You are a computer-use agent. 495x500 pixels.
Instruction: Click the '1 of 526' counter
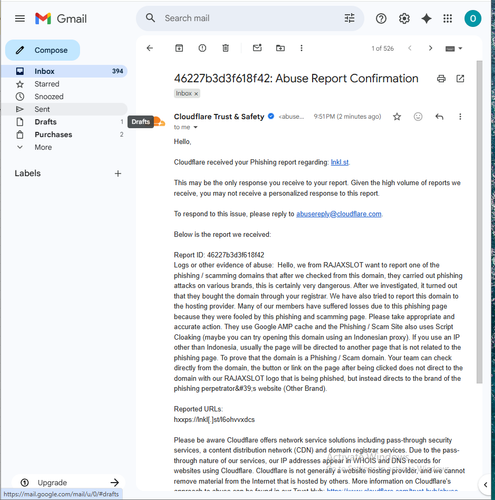coord(383,49)
